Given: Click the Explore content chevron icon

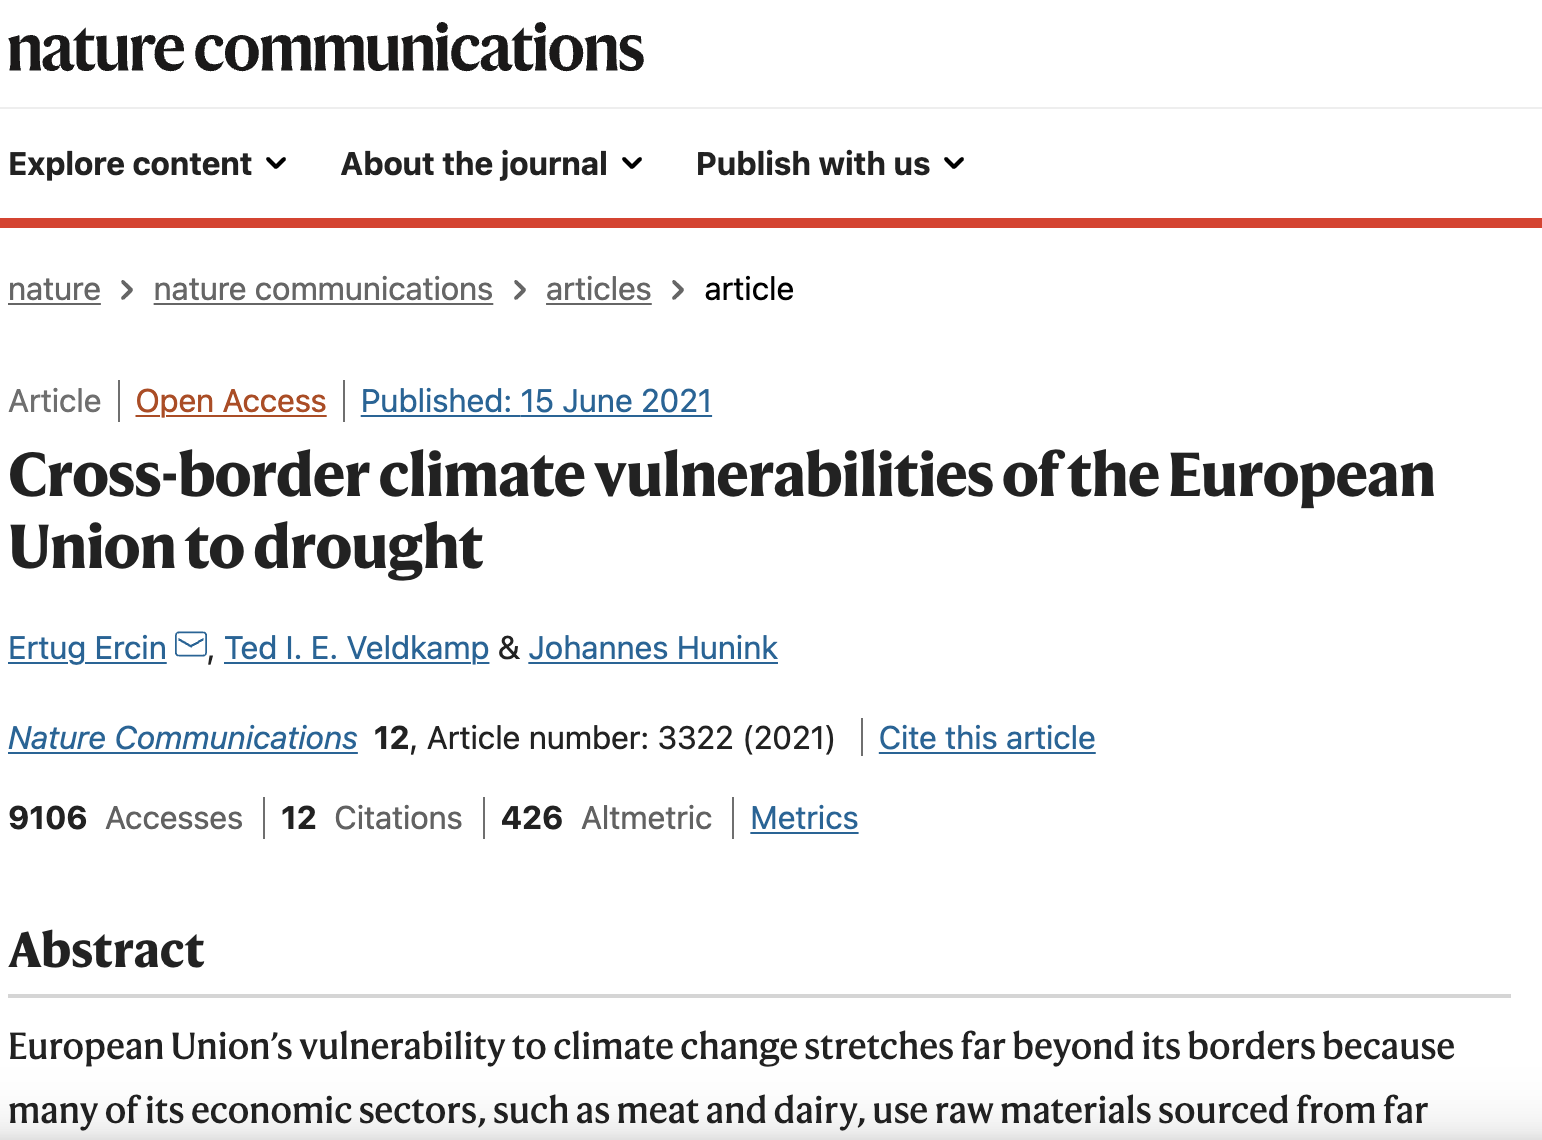Looking at the screenshot, I should (x=276, y=165).
